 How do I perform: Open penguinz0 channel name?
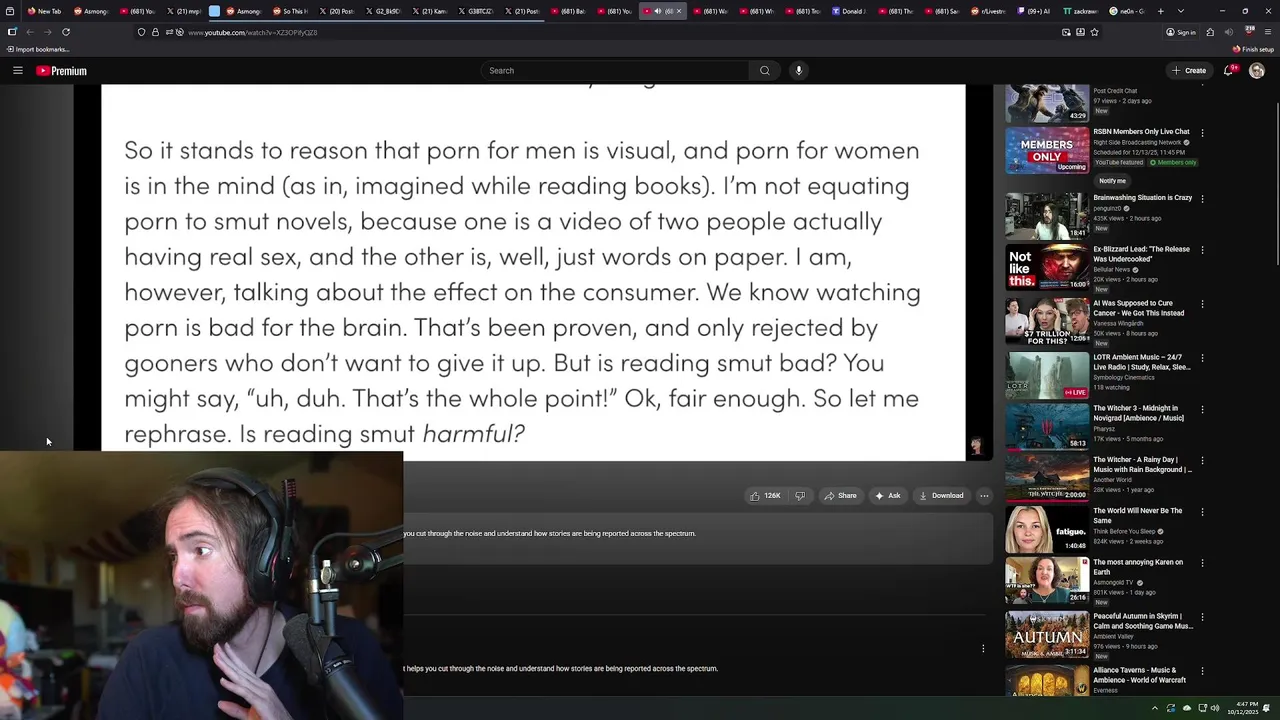coord(1108,209)
